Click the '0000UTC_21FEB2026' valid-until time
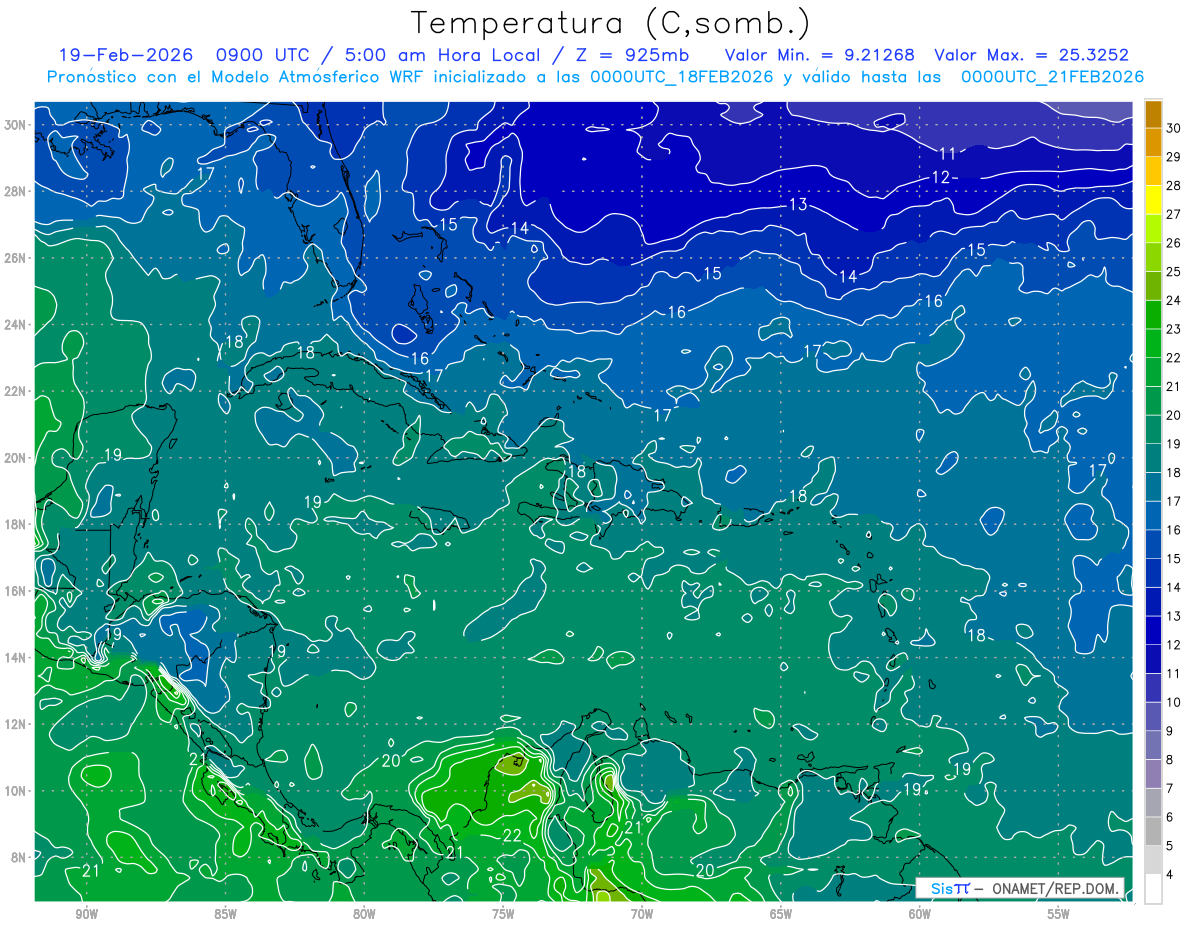The height and width of the screenshot is (927, 1200). pyautogui.click(x=1051, y=77)
